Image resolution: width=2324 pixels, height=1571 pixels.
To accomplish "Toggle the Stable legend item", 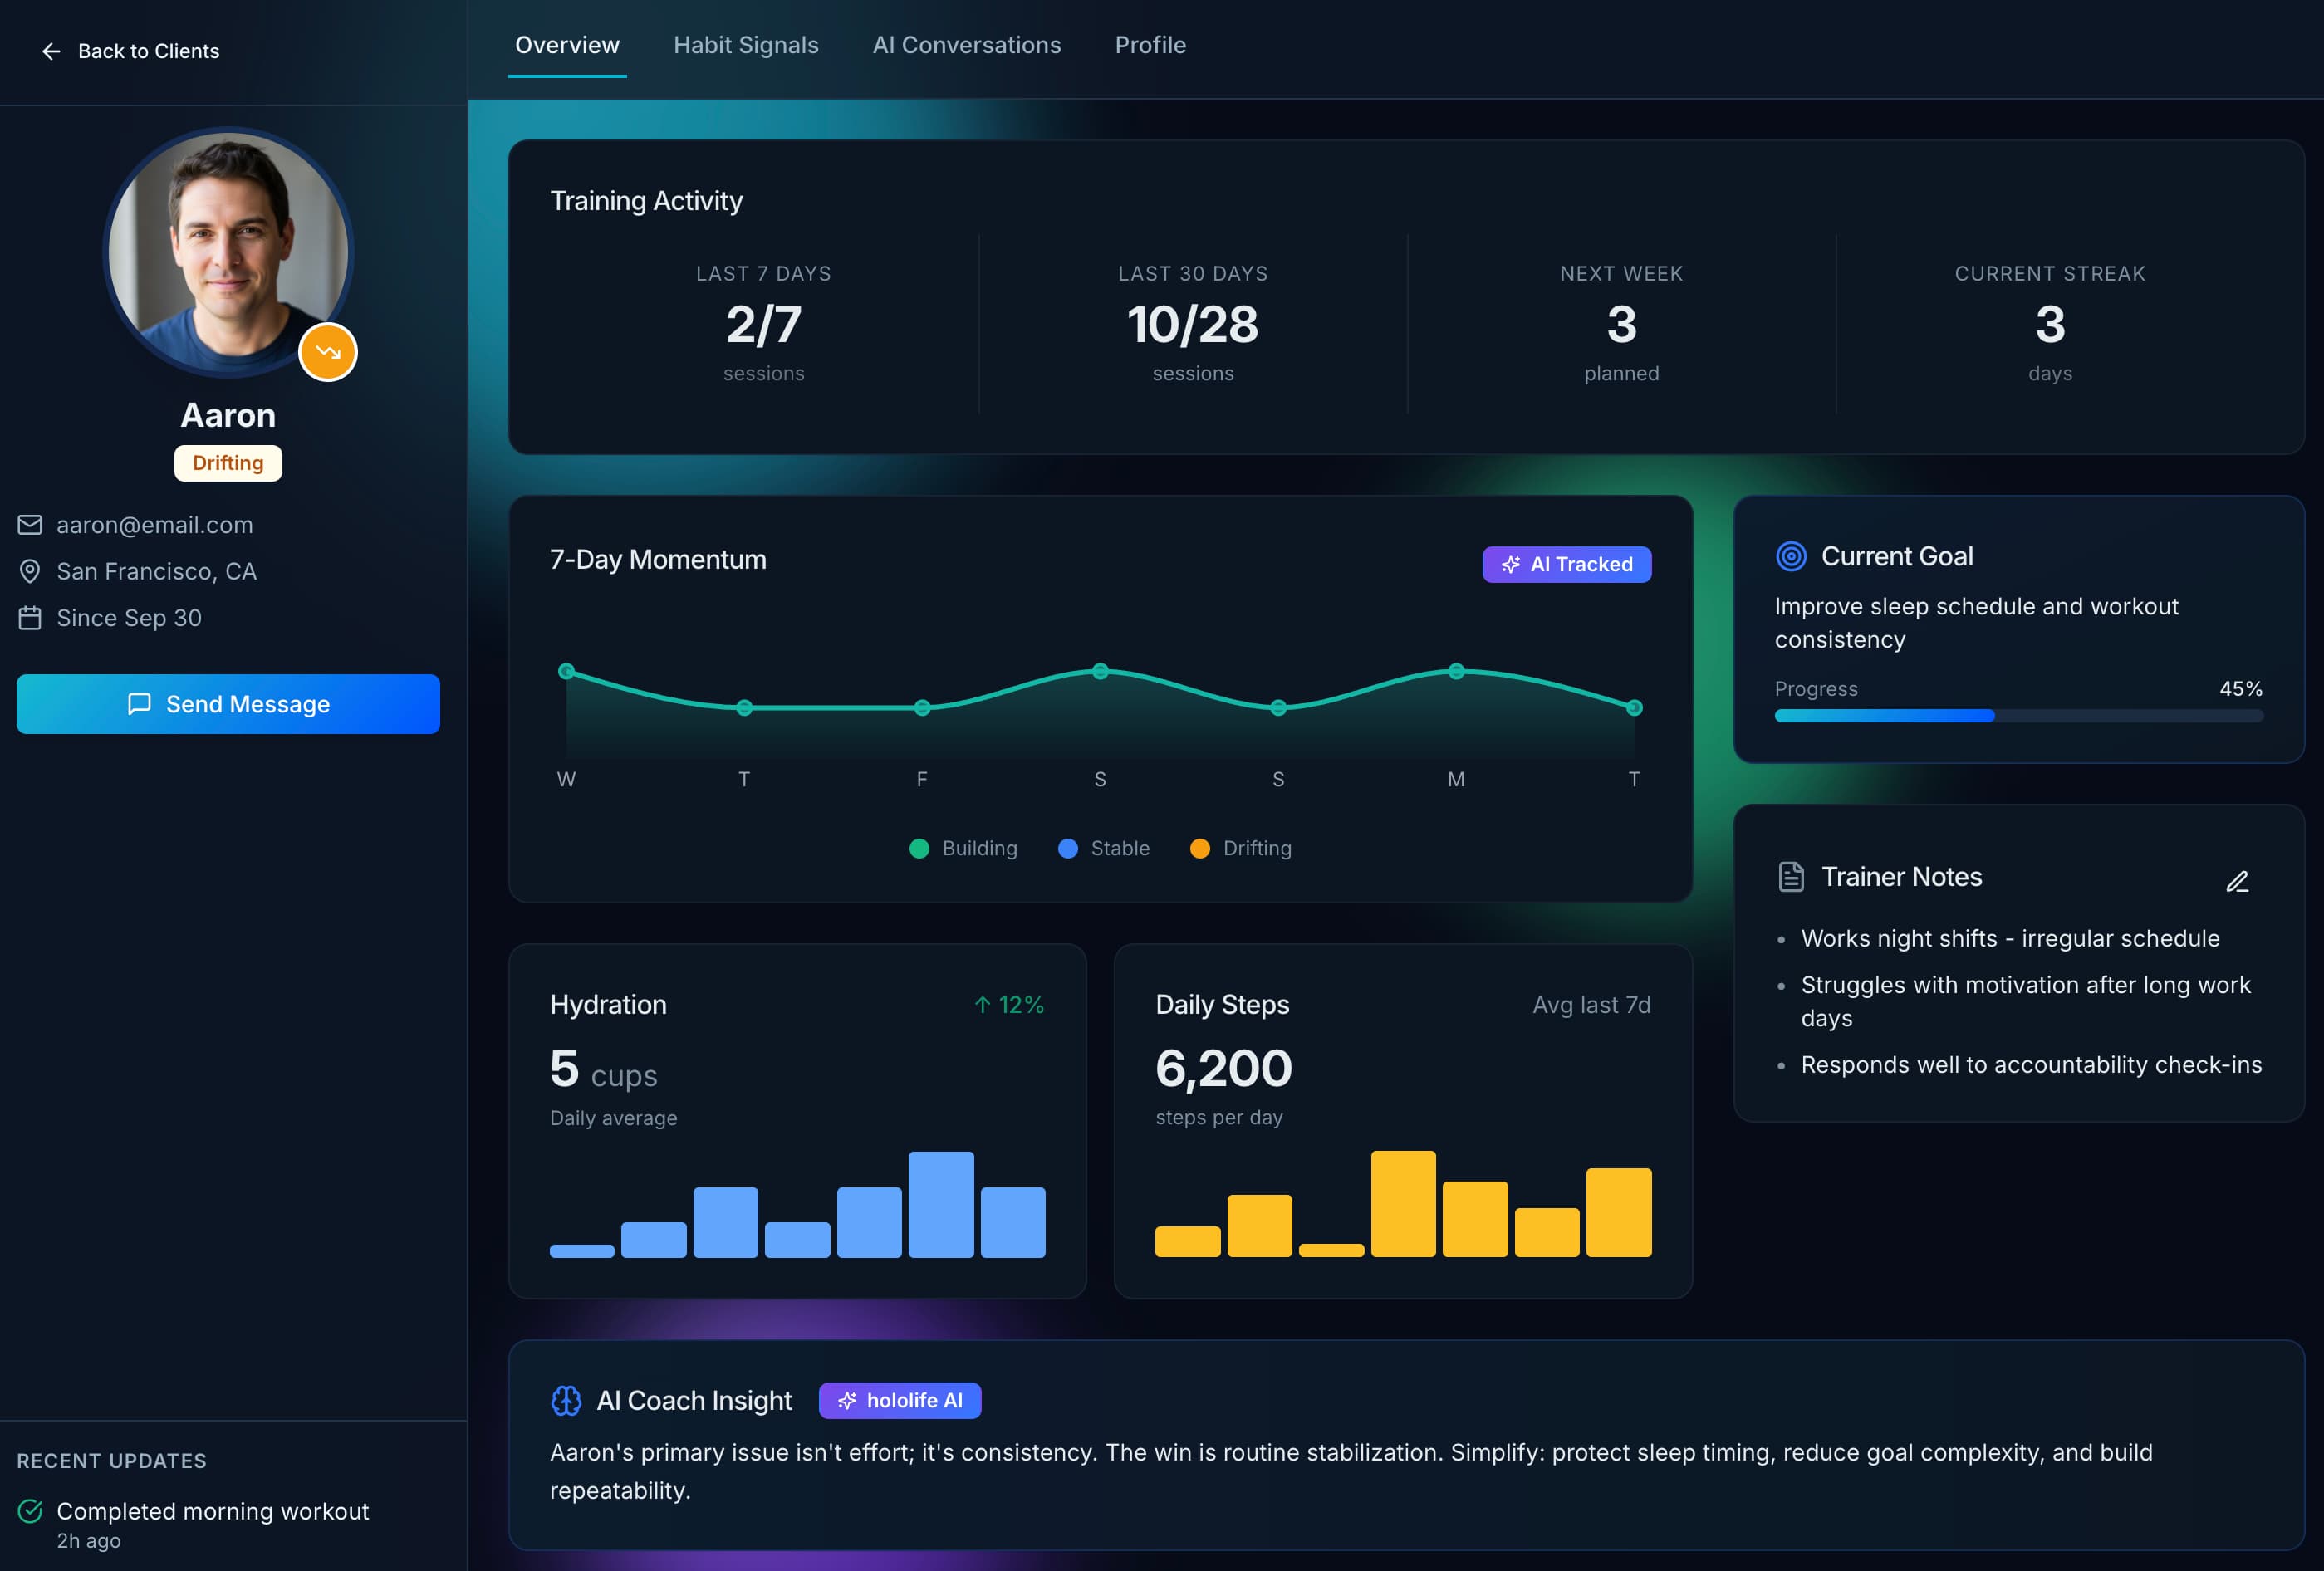I will tap(1104, 848).
